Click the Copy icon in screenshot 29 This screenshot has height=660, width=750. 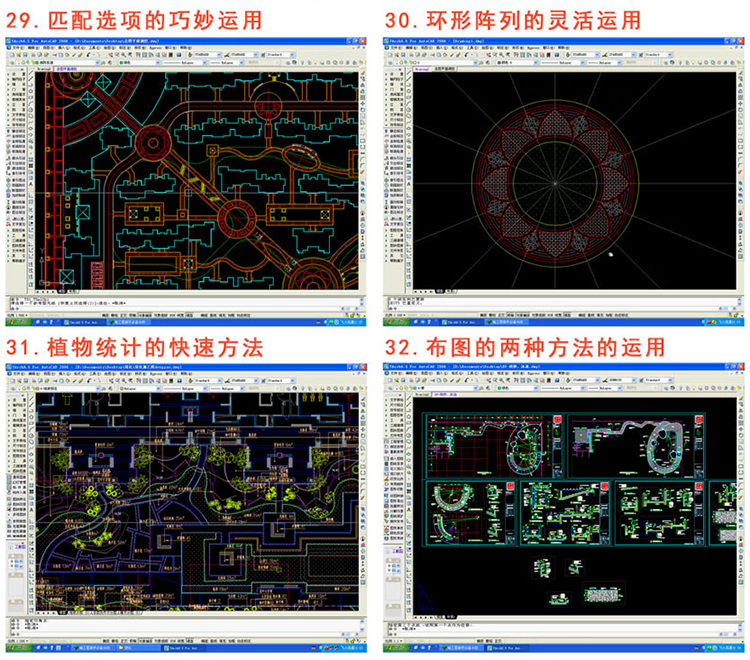[x=61, y=55]
